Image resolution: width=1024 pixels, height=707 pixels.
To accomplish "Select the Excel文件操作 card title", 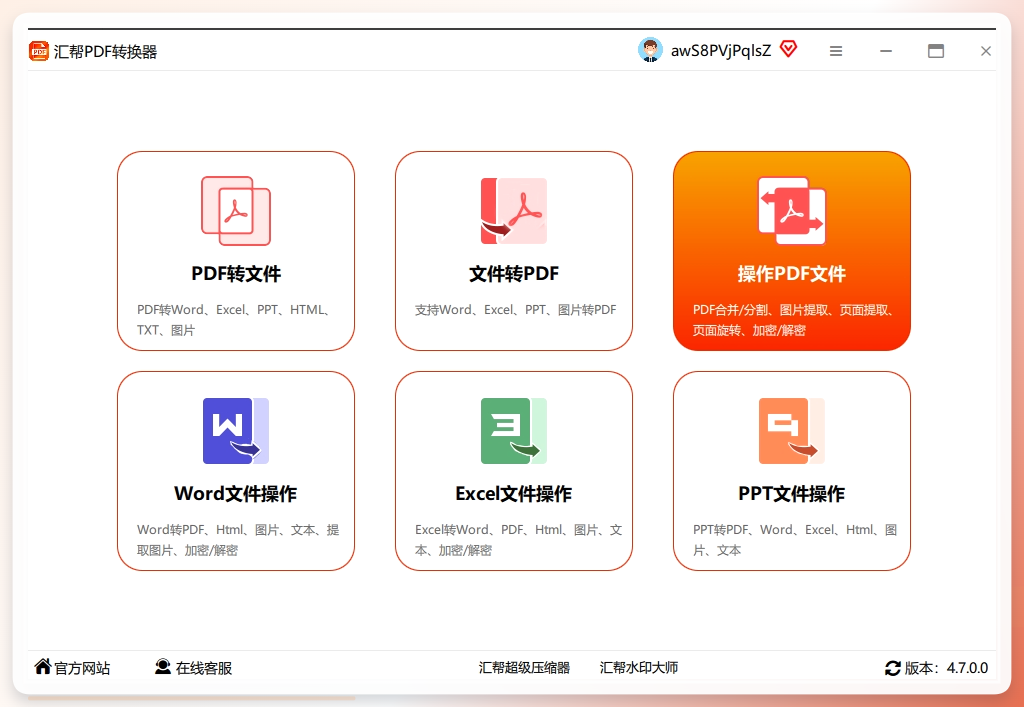I will (514, 494).
